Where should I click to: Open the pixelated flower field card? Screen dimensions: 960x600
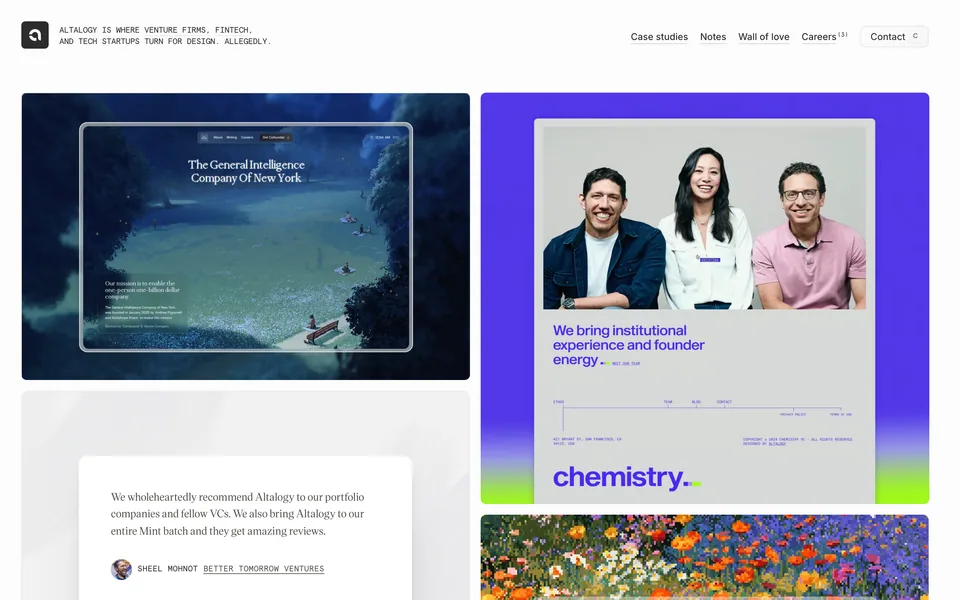point(705,557)
